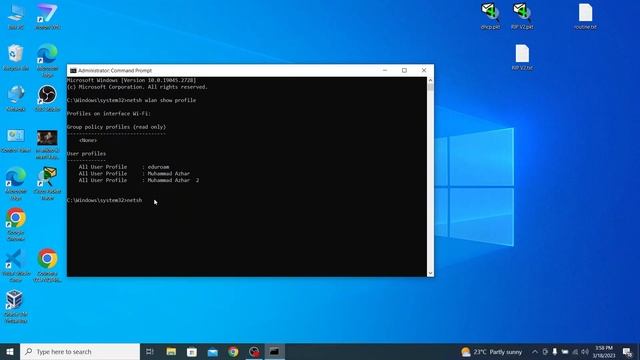Click the battery tray icon
Image resolution: width=640 pixels, height=360 pixels.
565,351
